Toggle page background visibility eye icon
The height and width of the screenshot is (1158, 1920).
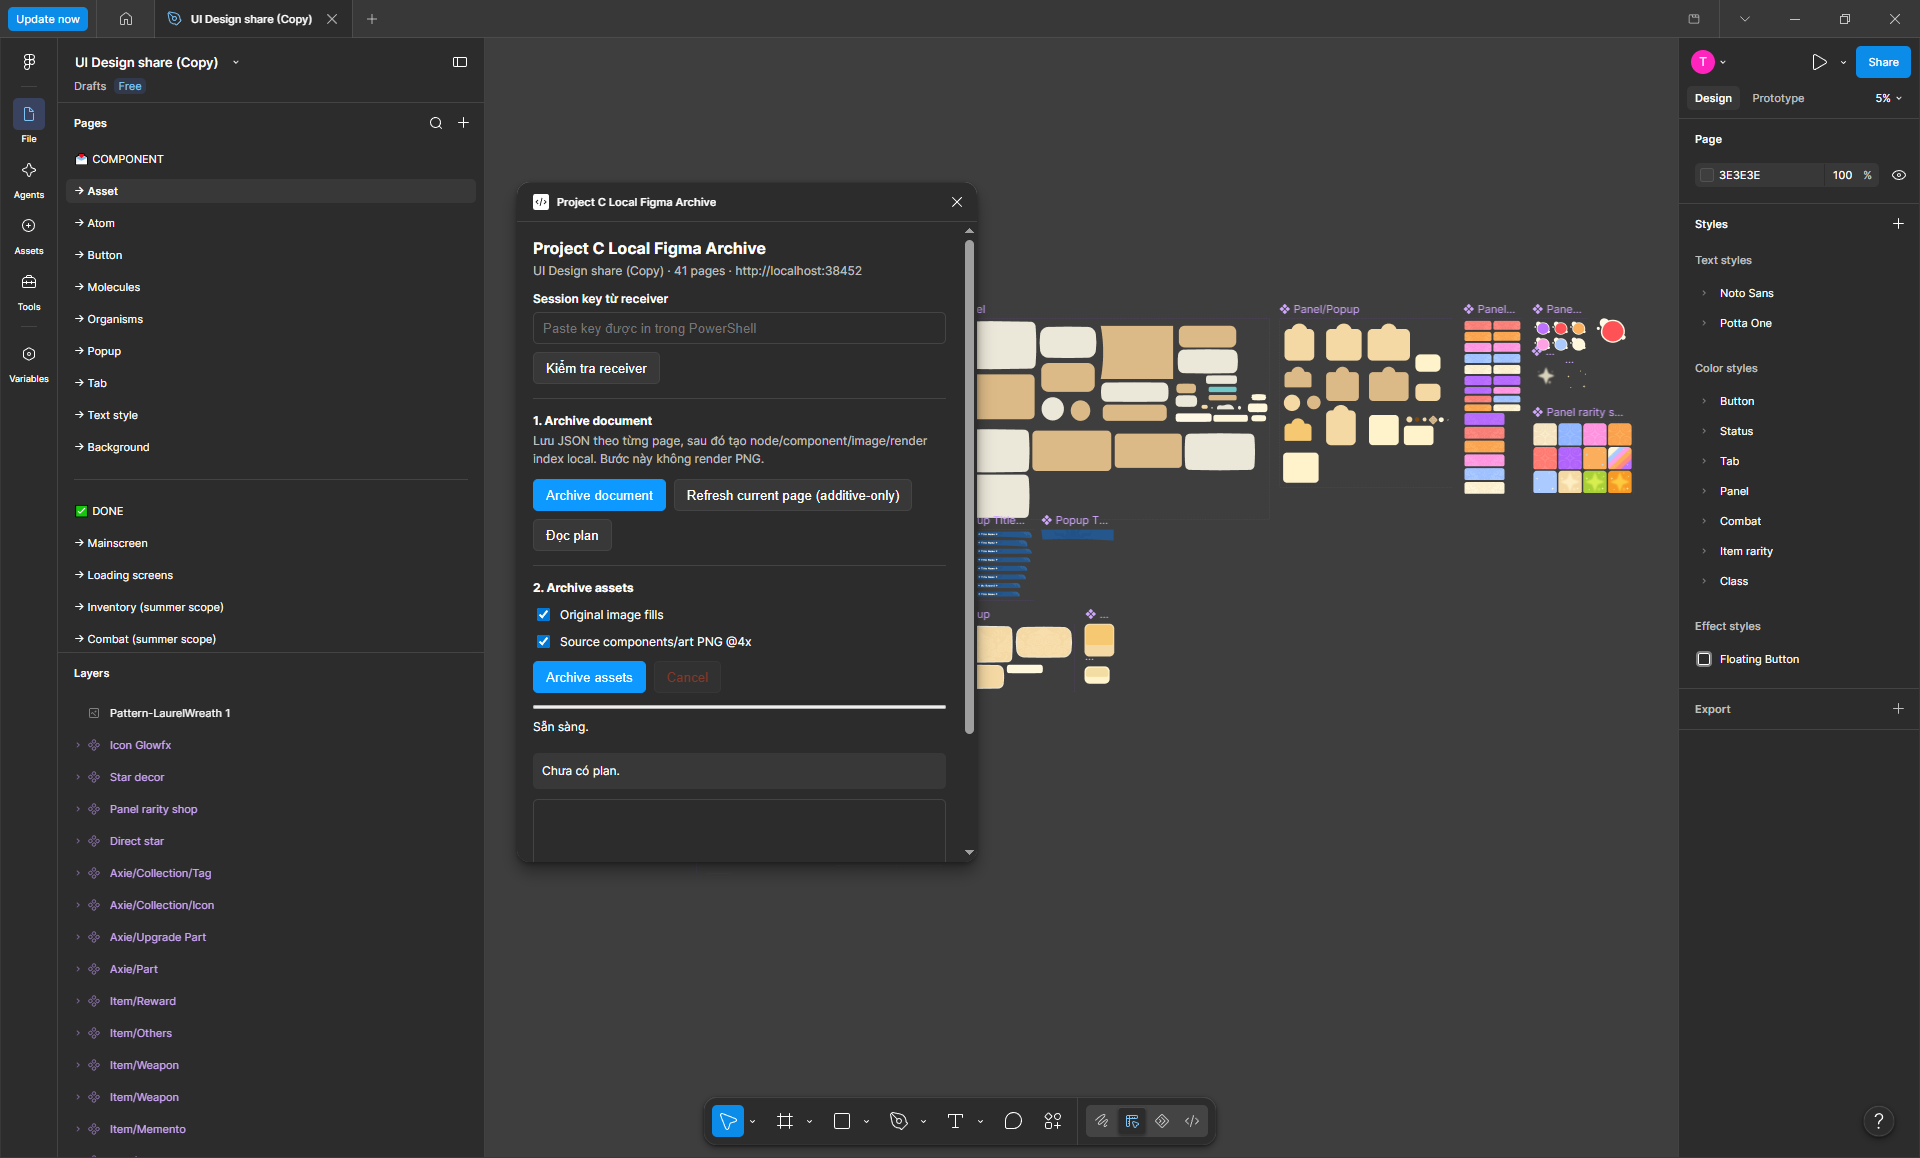coord(1899,175)
